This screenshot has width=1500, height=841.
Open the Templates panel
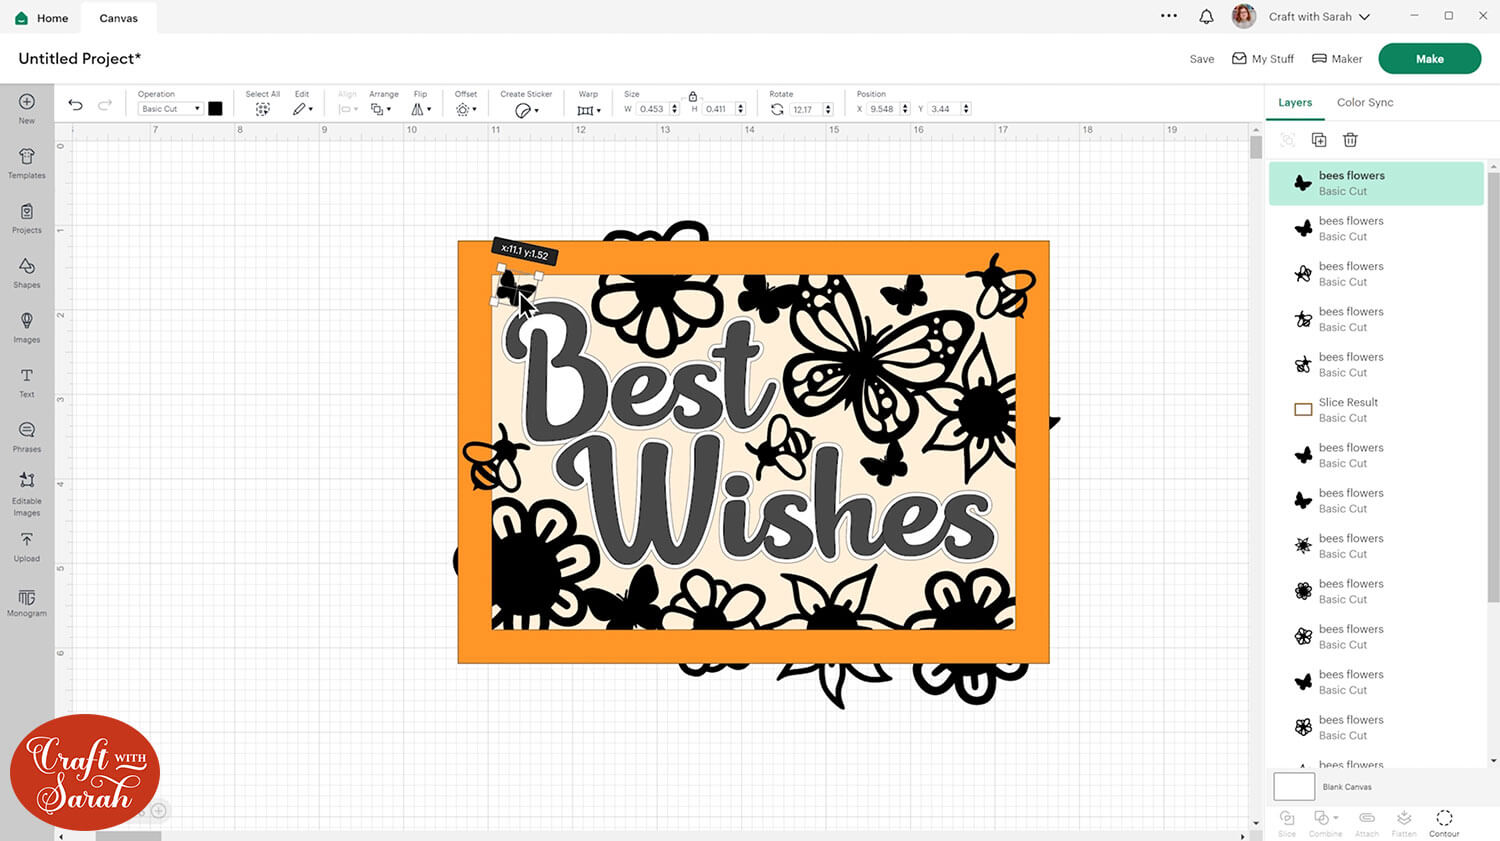[x=27, y=163]
